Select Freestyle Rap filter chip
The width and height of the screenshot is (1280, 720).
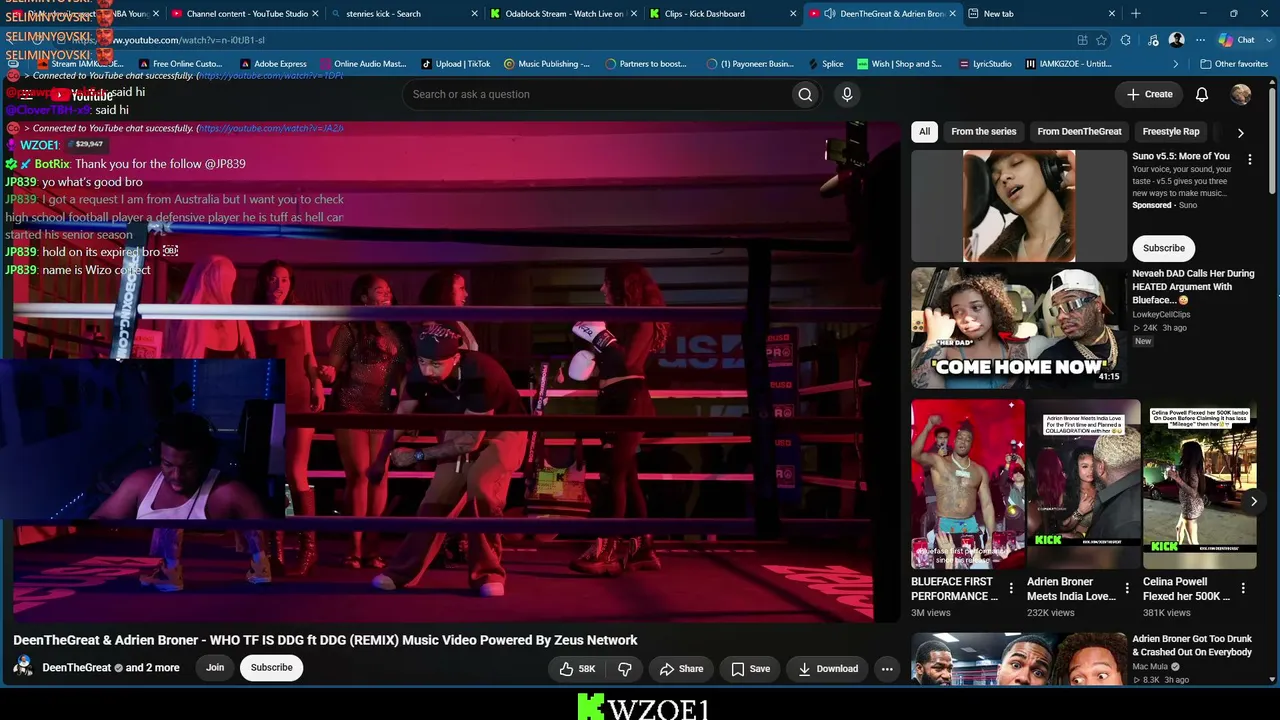point(1171,132)
